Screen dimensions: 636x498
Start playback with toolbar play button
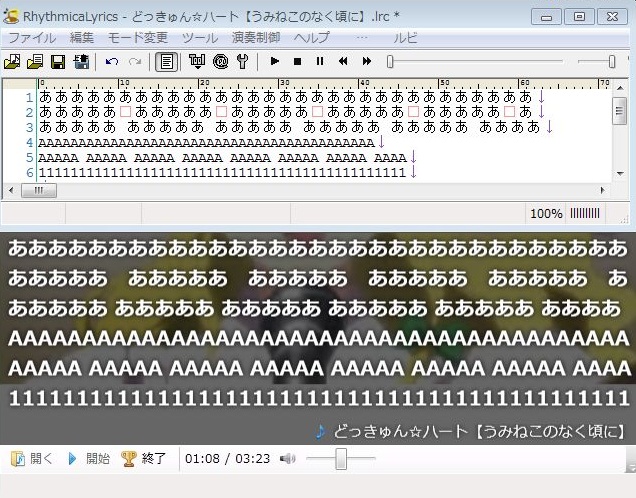click(275, 61)
